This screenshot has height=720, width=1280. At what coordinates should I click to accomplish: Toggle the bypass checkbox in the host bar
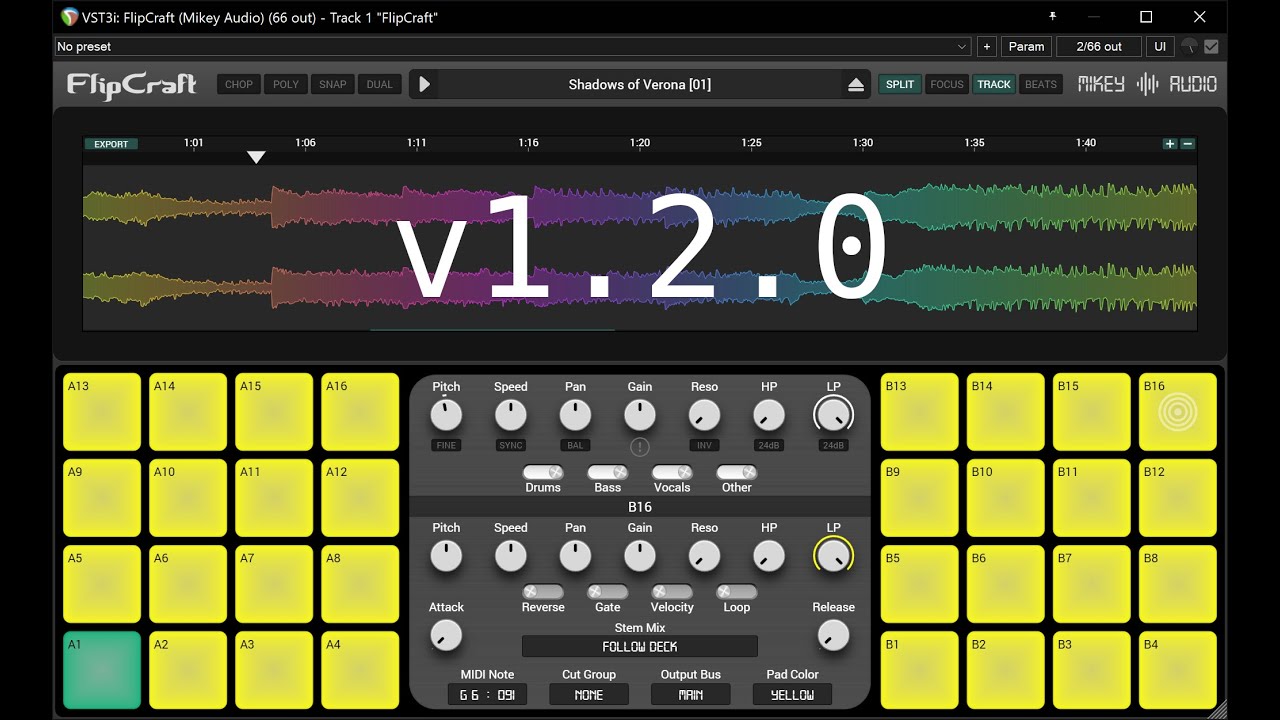coord(1212,46)
